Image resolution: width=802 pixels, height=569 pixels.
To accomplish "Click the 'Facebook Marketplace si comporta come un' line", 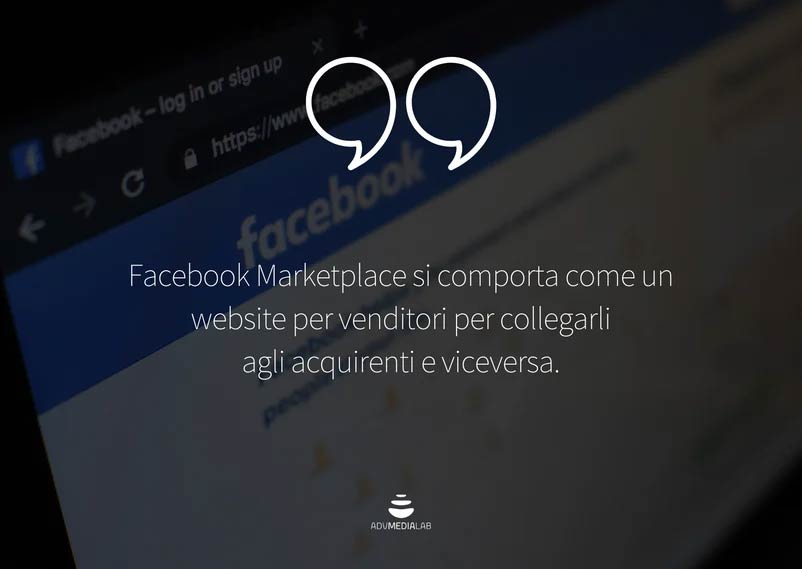I will [x=400, y=276].
